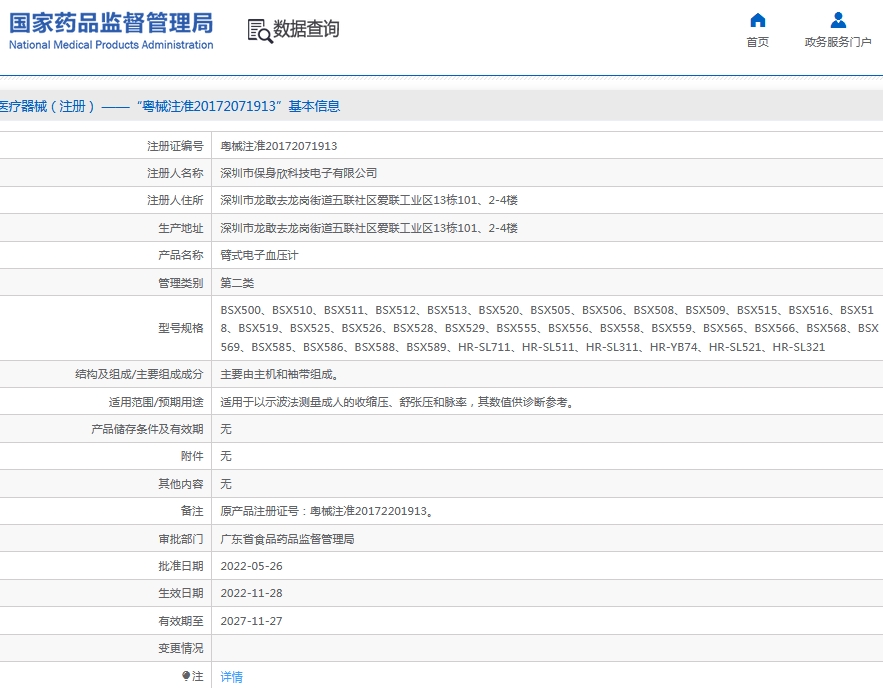The width and height of the screenshot is (883, 688).
Task: Select the 基本信息 section title
Action: coord(314,106)
